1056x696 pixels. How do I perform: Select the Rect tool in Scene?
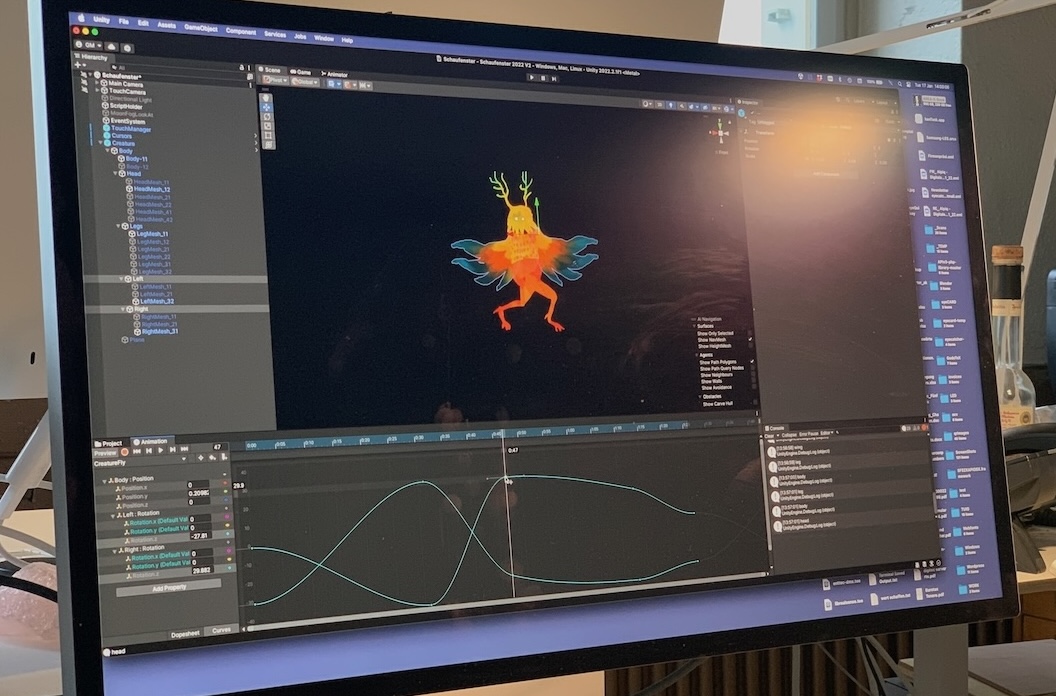[x=268, y=135]
